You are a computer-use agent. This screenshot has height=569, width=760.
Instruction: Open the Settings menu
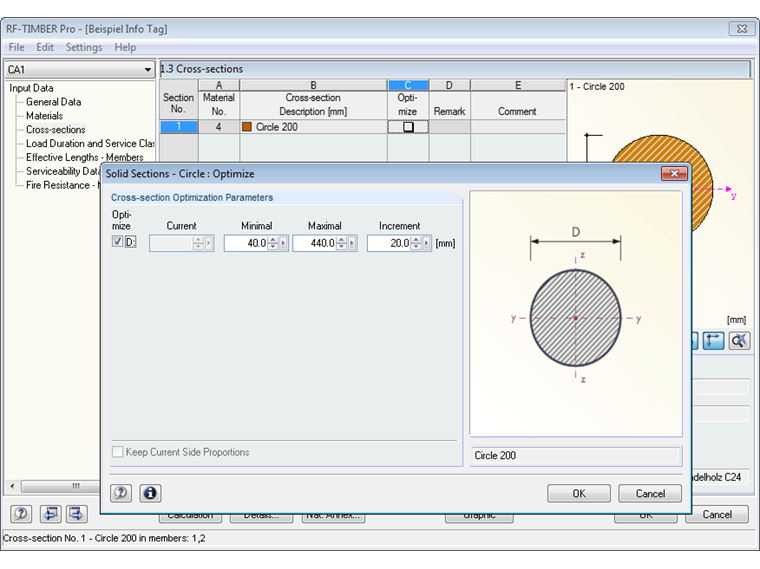coord(84,47)
